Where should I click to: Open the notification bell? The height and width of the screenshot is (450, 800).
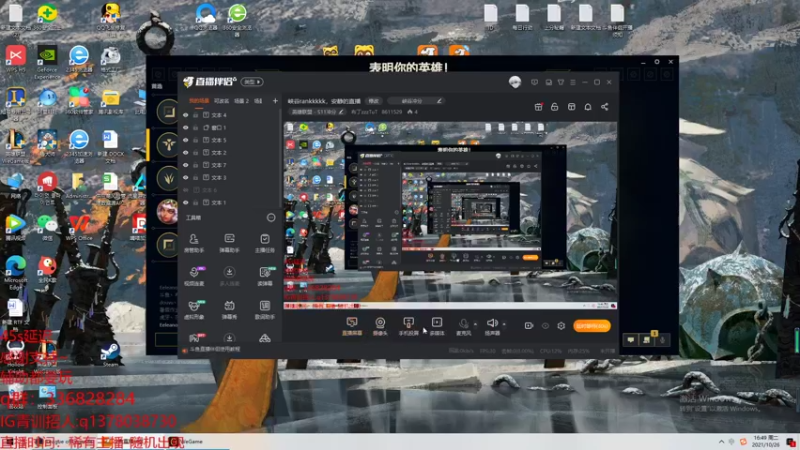click(x=588, y=107)
